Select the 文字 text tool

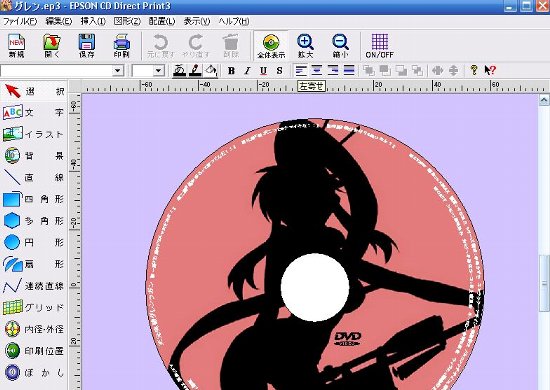[34, 113]
